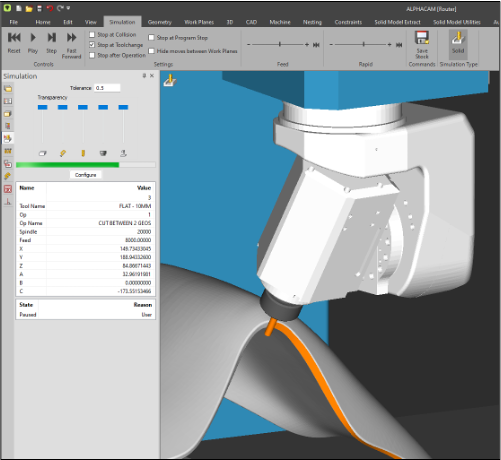Reset the simulation to start
Viewport: 501px width, 460px height.
tap(14, 43)
